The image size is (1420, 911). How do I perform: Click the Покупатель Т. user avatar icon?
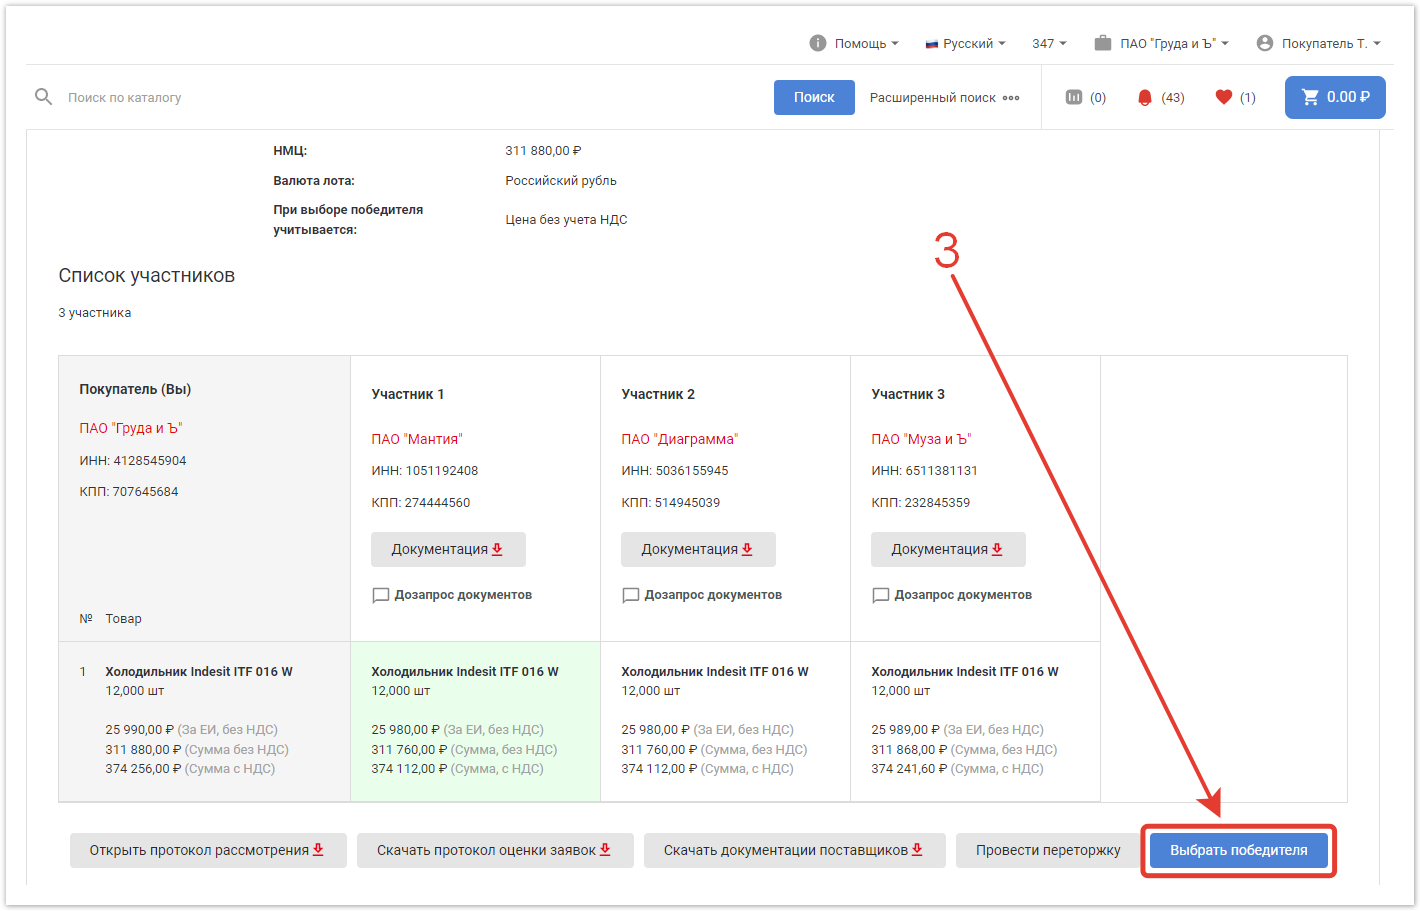coord(1264,43)
